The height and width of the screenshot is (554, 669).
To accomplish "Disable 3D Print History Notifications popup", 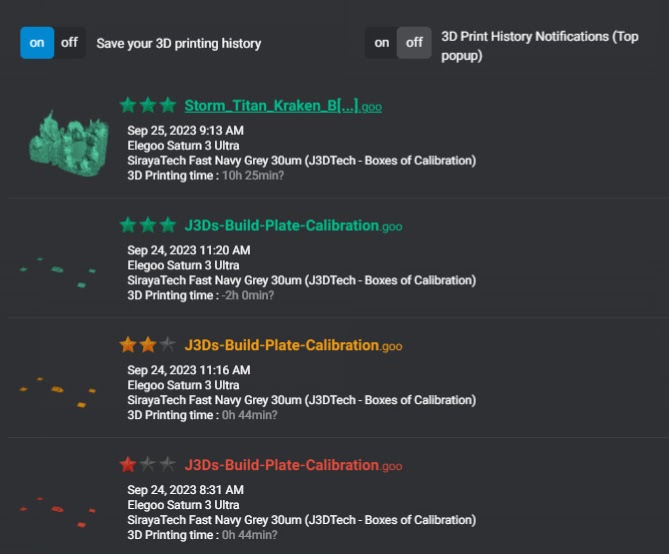I will tap(414, 43).
